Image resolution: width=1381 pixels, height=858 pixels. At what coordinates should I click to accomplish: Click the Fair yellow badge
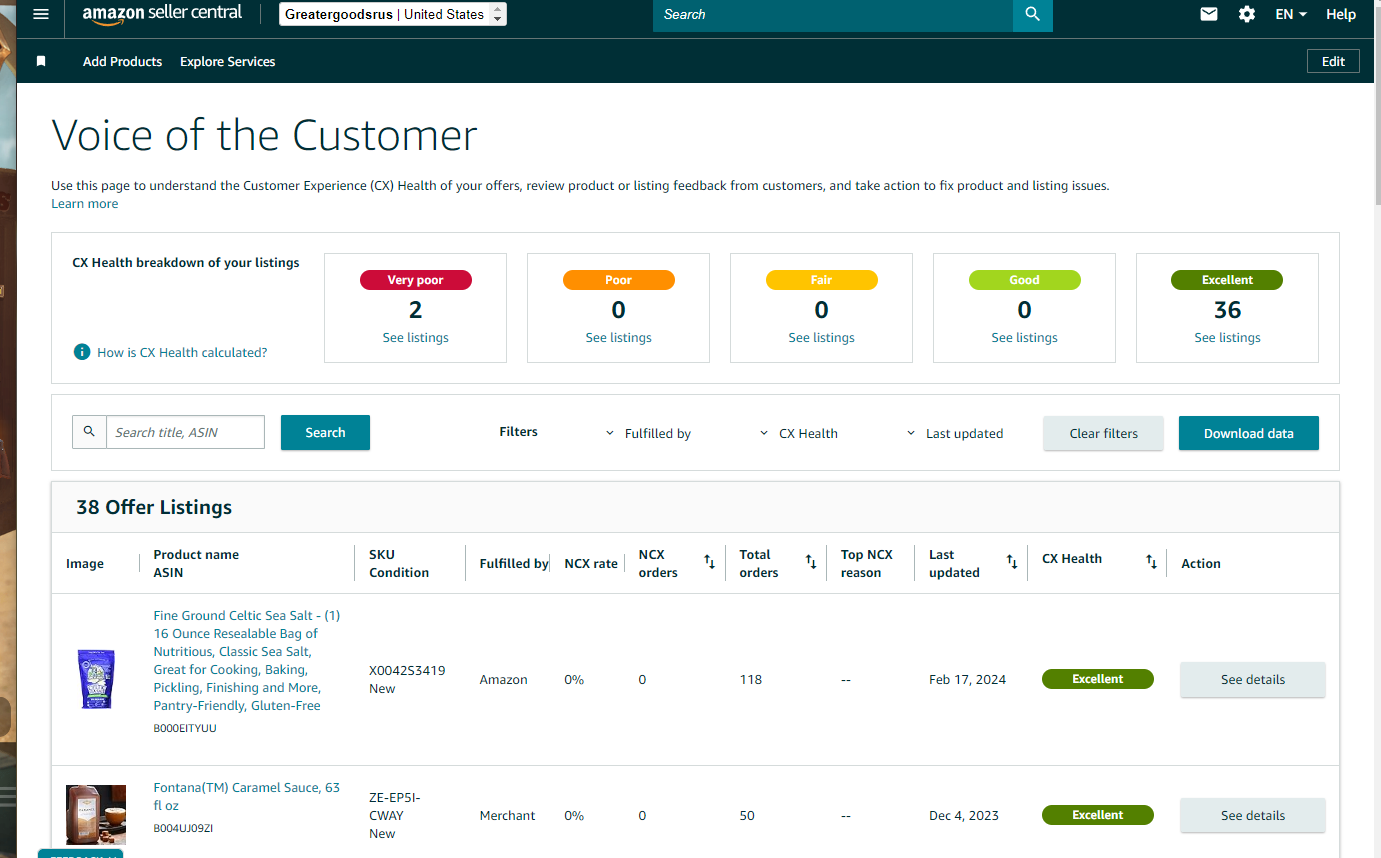click(x=821, y=280)
